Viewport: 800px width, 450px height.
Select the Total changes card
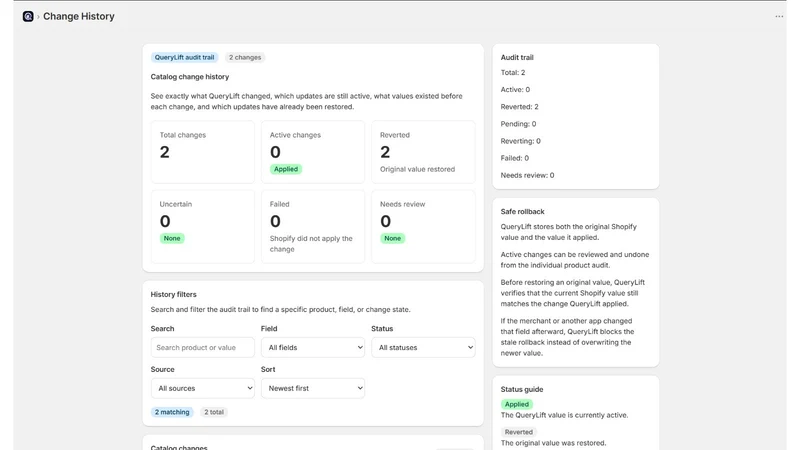pyautogui.click(x=203, y=152)
